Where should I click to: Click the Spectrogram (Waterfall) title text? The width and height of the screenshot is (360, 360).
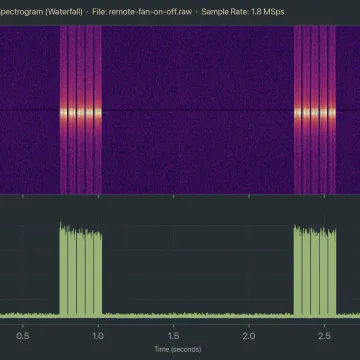pyautogui.click(x=41, y=12)
